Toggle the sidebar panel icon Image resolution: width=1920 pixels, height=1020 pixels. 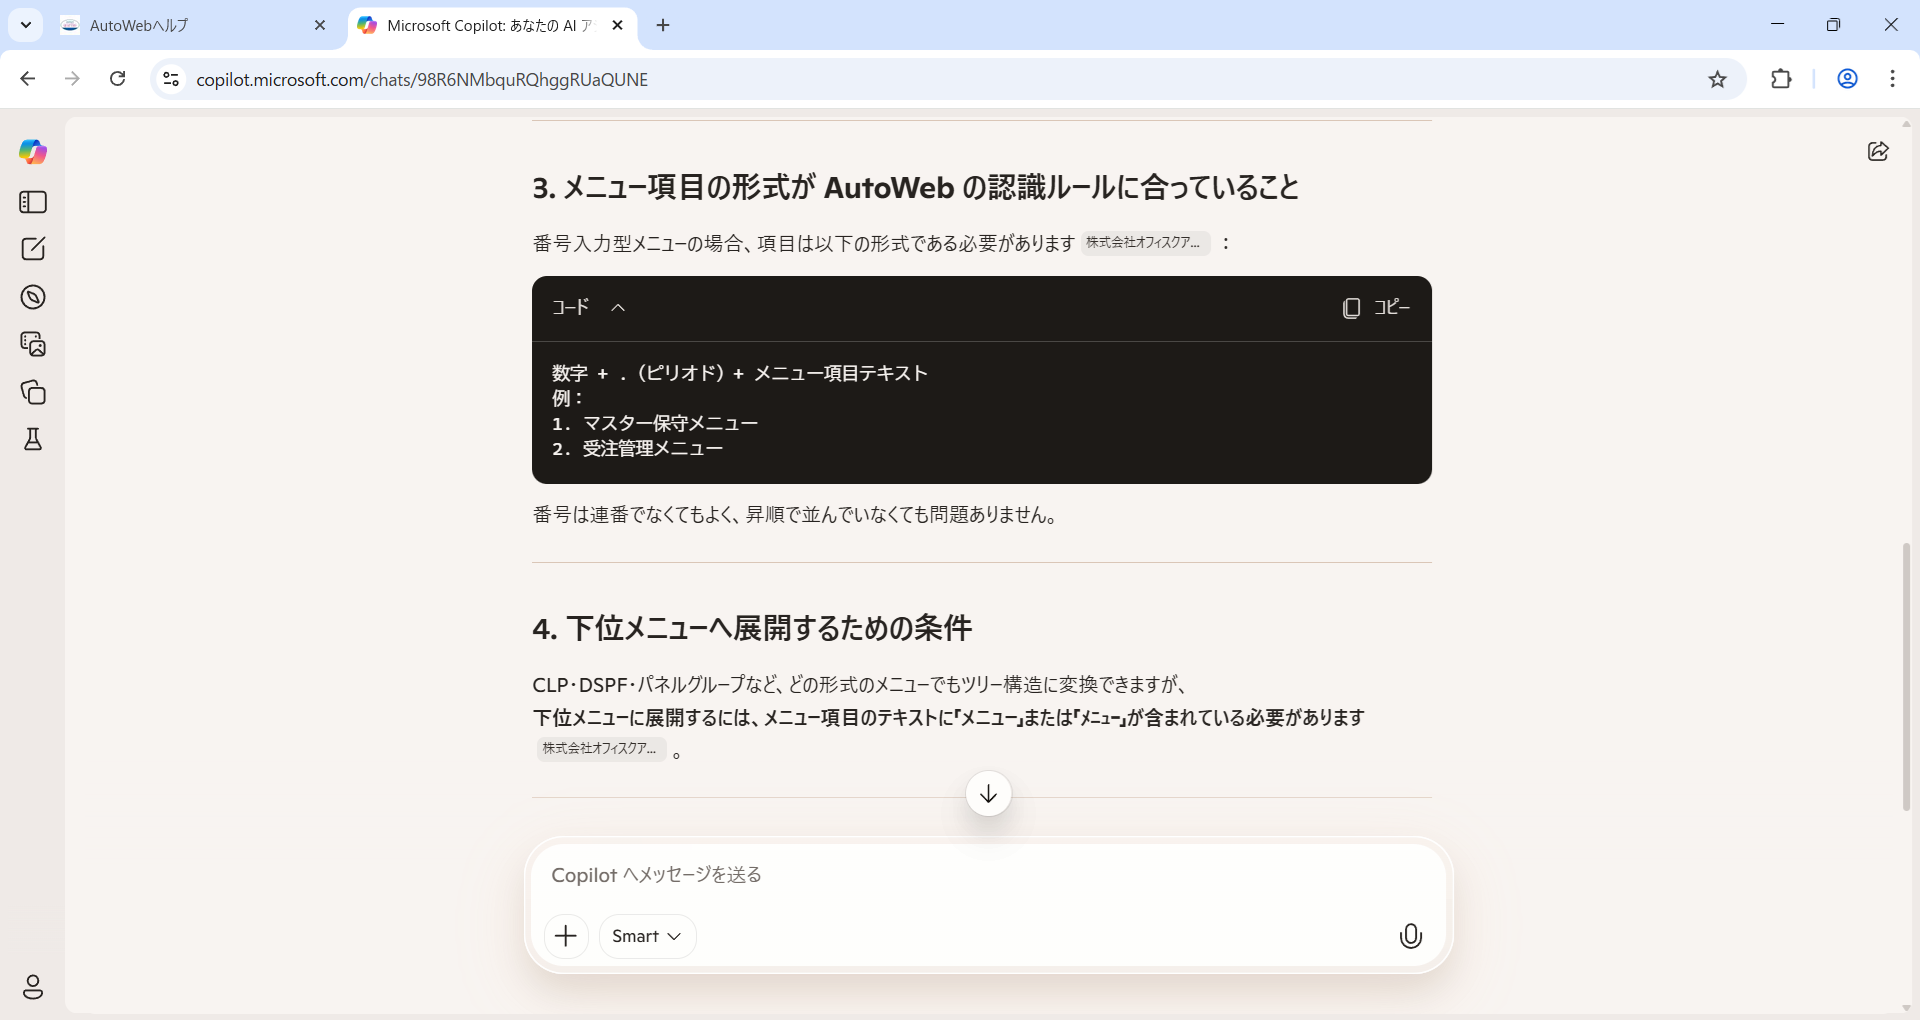coord(33,202)
